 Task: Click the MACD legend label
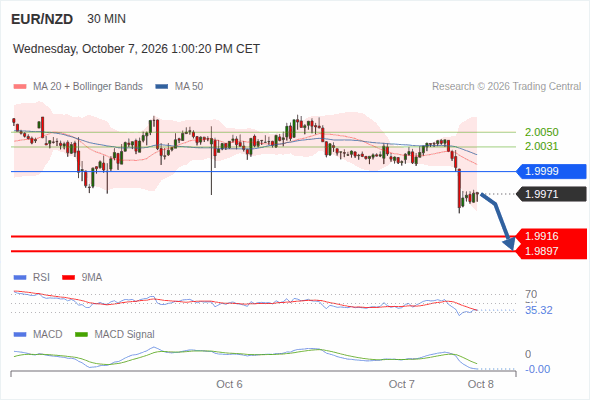[47, 335]
